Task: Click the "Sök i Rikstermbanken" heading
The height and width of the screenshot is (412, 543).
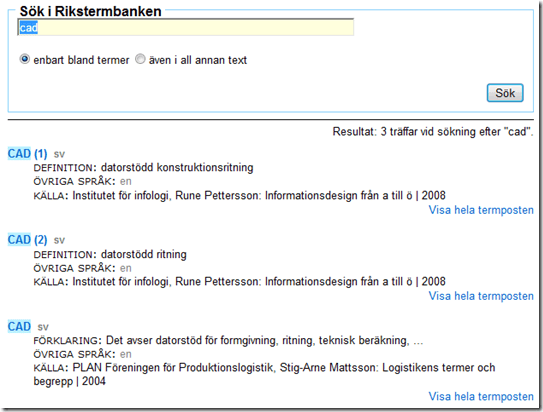Action: (90, 11)
